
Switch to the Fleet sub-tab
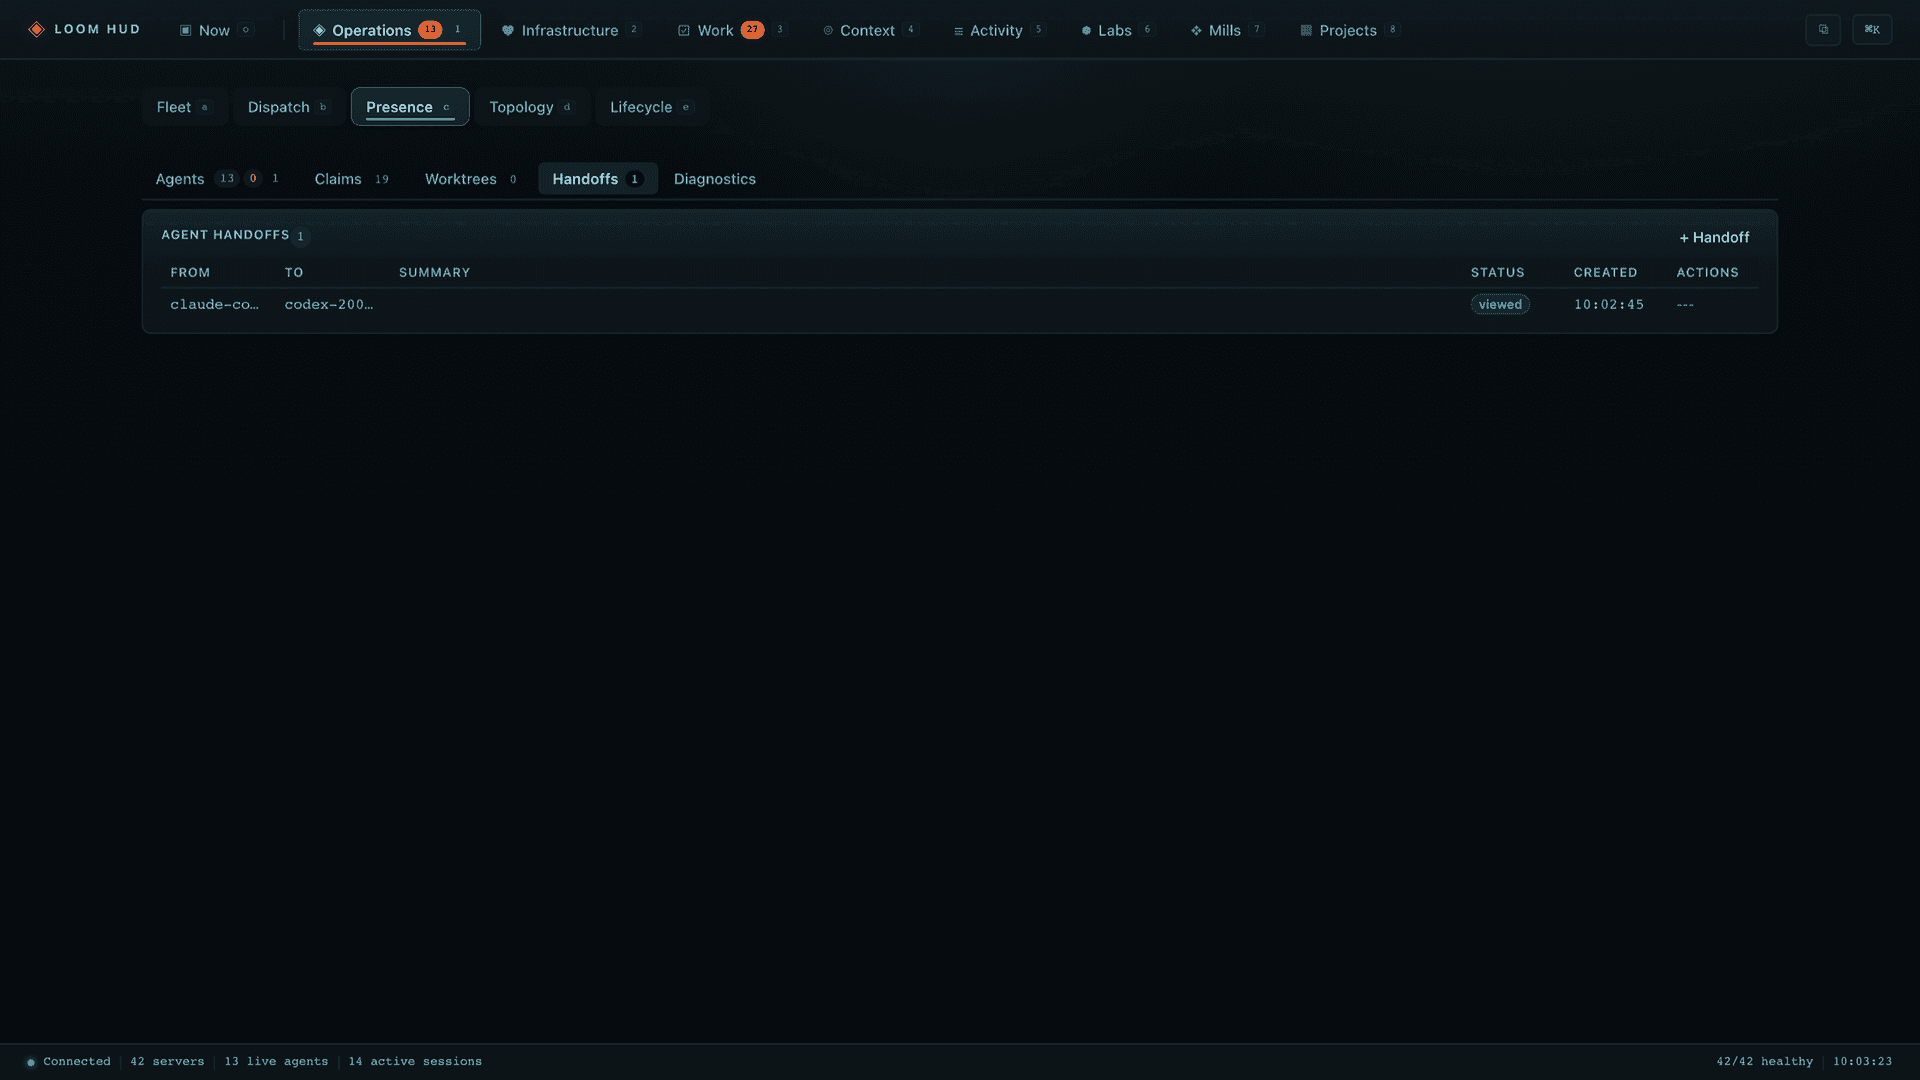click(184, 107)
